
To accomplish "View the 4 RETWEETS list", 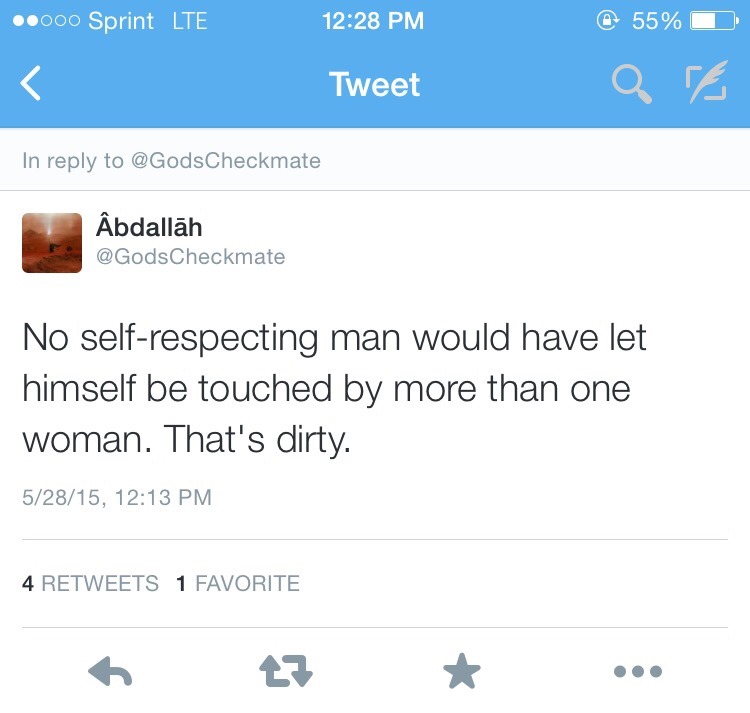I will point(90,583).
